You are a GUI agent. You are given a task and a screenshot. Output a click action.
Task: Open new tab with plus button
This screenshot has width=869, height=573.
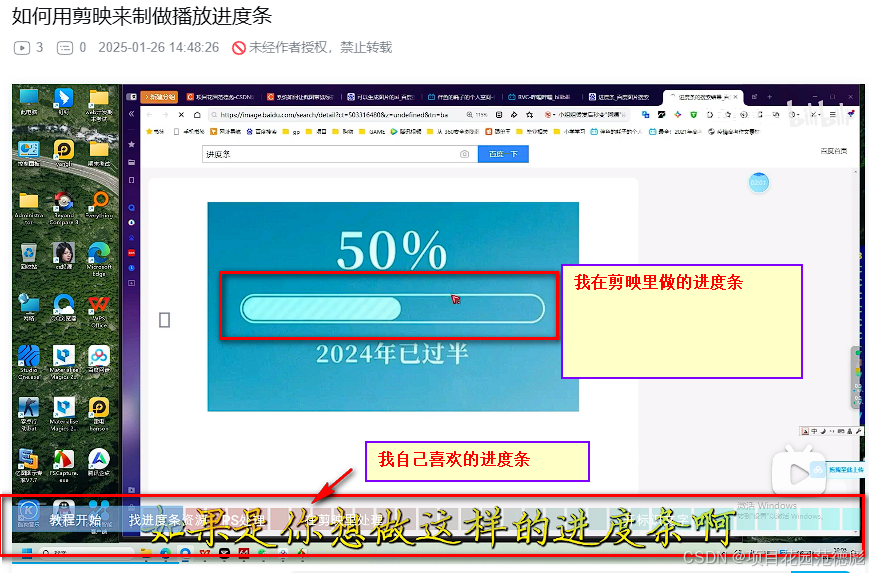tap(769, 96)
